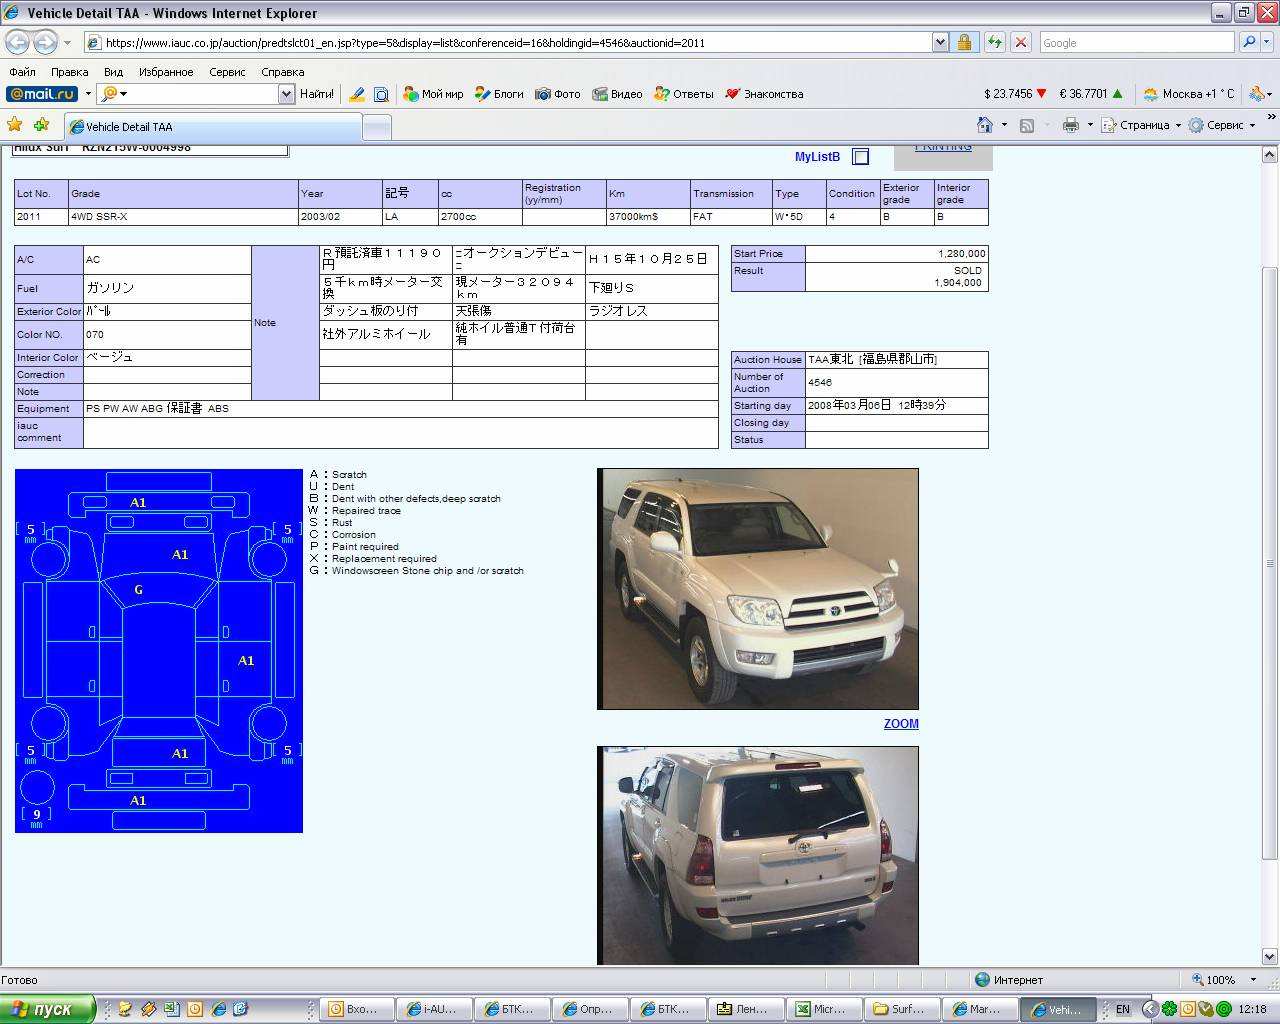1280x1024 pixels.
Task: Open Знакомства from the mail.ru toolbar
Action: [764, 94]
